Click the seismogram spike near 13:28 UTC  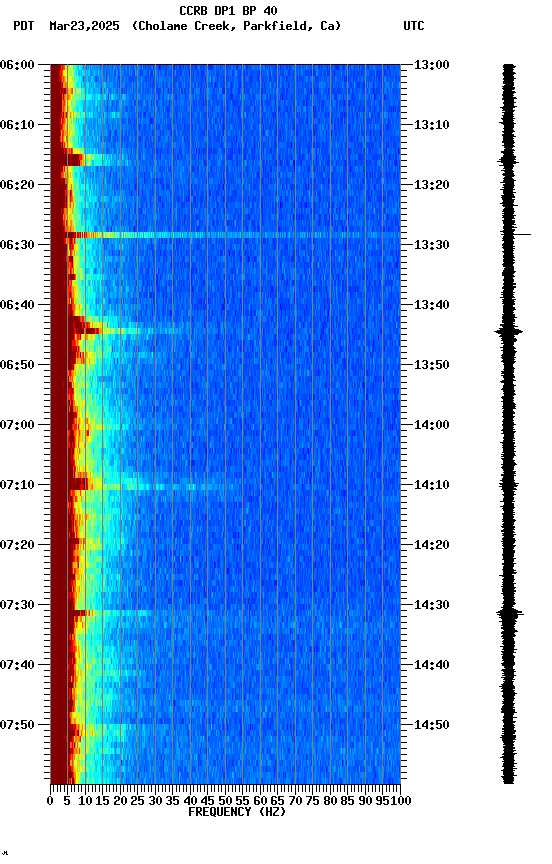pyautogui.click(x=521, y=235)
